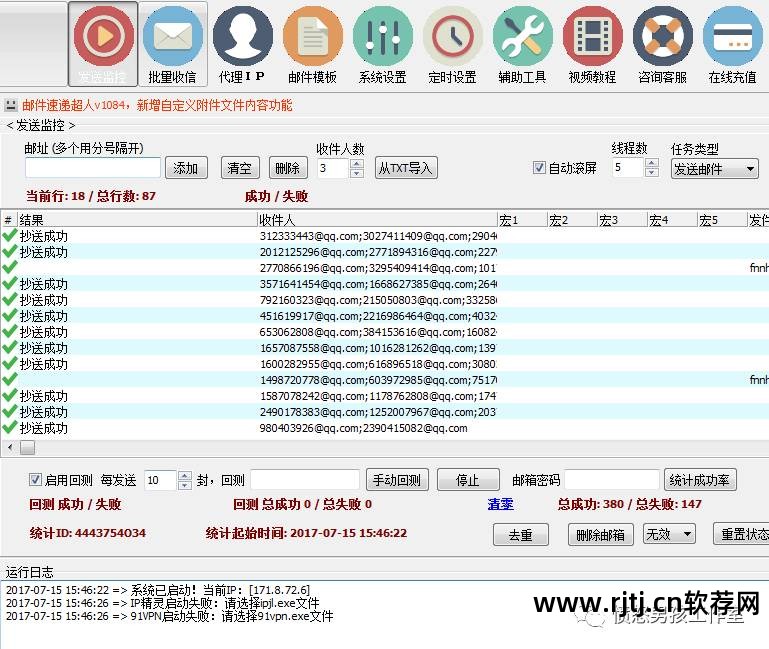Click the 添加 add button
Screen dimensions: 769x649
(x=186, y=168)
